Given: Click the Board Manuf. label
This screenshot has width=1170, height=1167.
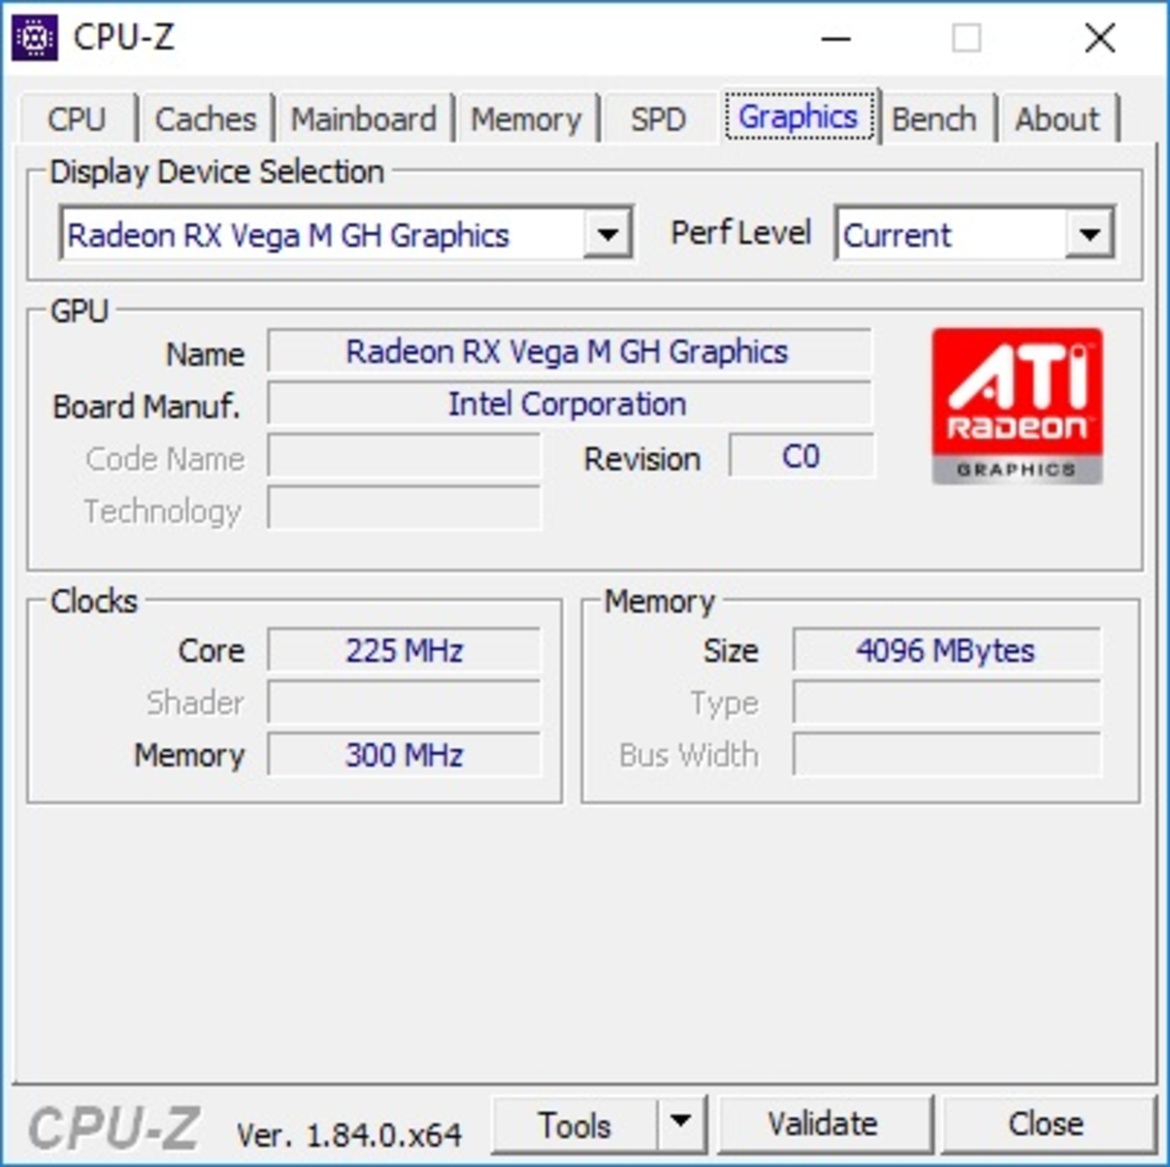Looking at the screenshot, I should pyautogui.click(x=147, y=407).
